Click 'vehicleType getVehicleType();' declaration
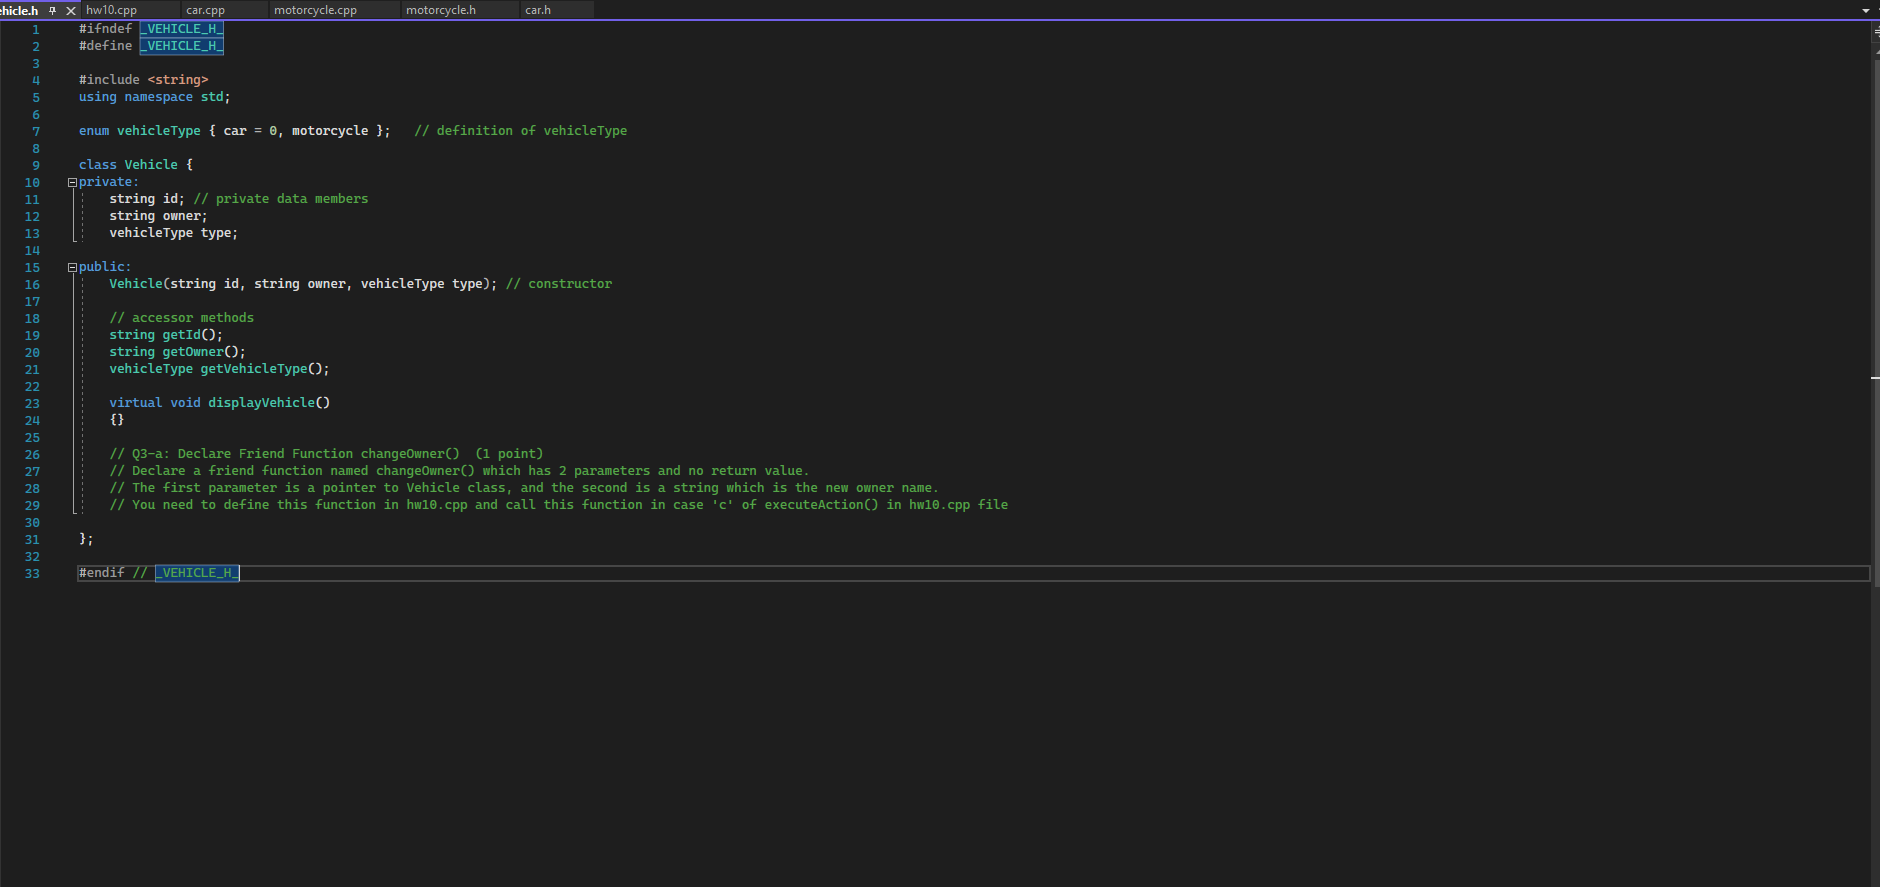Viewport: 1880px width, 887px height. pos(219,369)
